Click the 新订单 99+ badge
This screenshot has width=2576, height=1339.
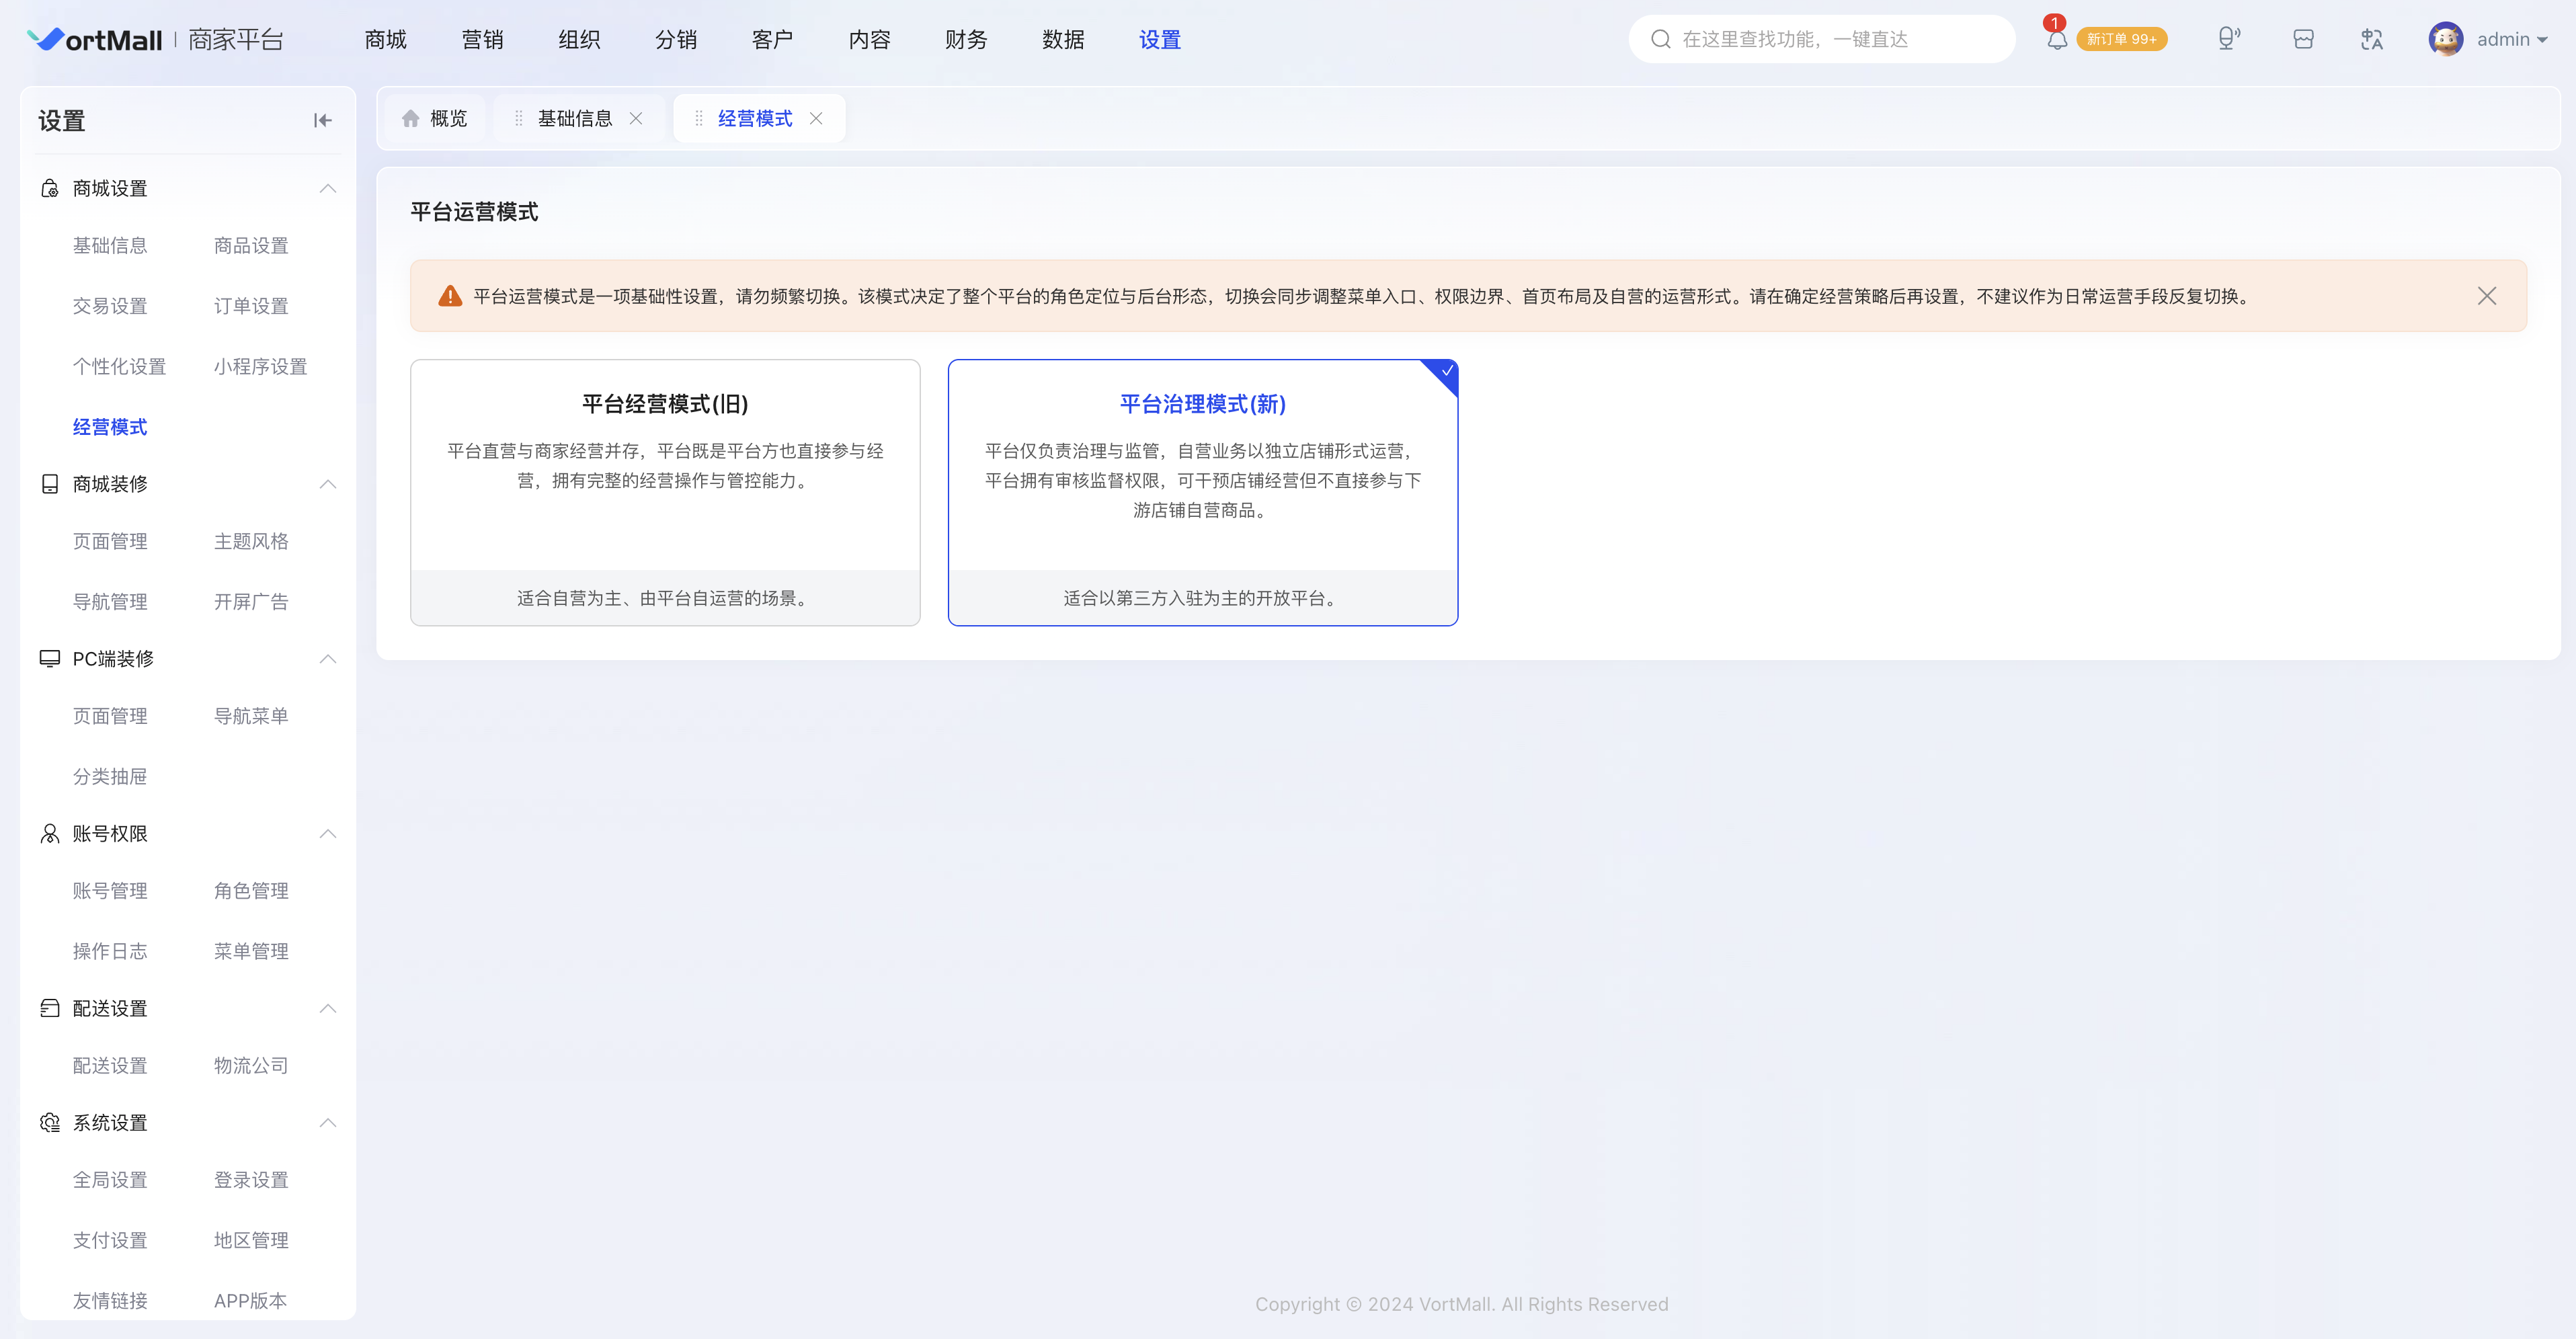point(2121,39)
